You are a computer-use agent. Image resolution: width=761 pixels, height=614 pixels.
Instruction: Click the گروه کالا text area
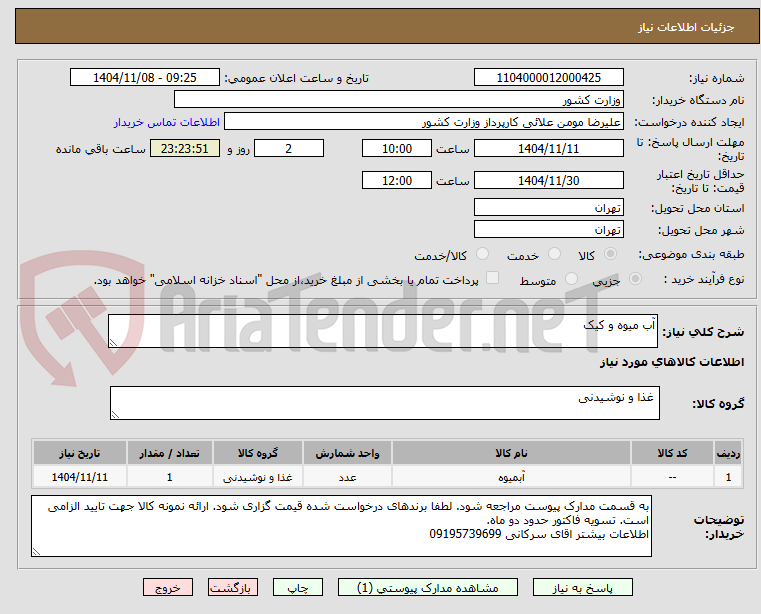385,403
